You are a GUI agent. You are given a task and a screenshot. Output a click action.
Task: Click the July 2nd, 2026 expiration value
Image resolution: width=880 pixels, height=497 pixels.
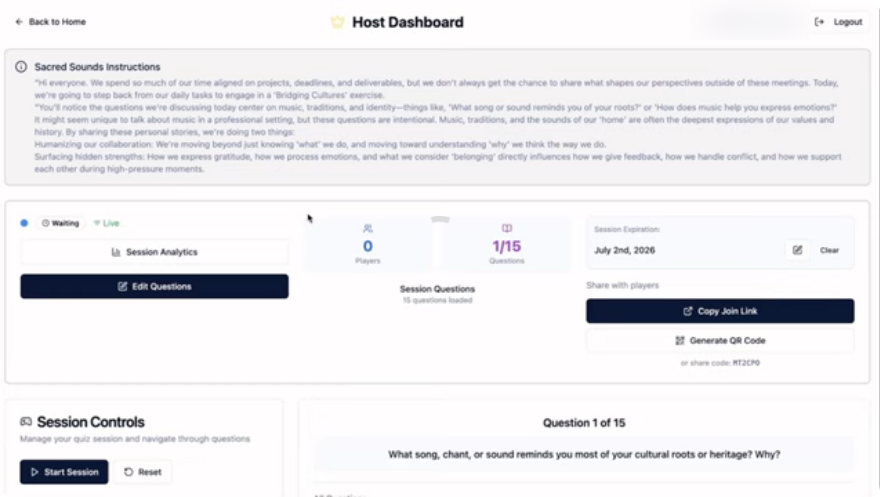[x=625, y=250]
